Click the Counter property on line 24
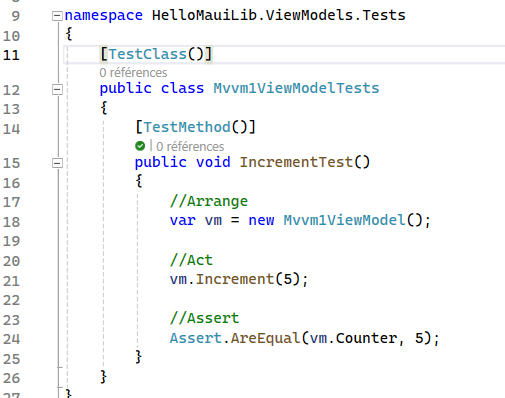The width and height of the screenshot is (505, 398). coord(366,338)
